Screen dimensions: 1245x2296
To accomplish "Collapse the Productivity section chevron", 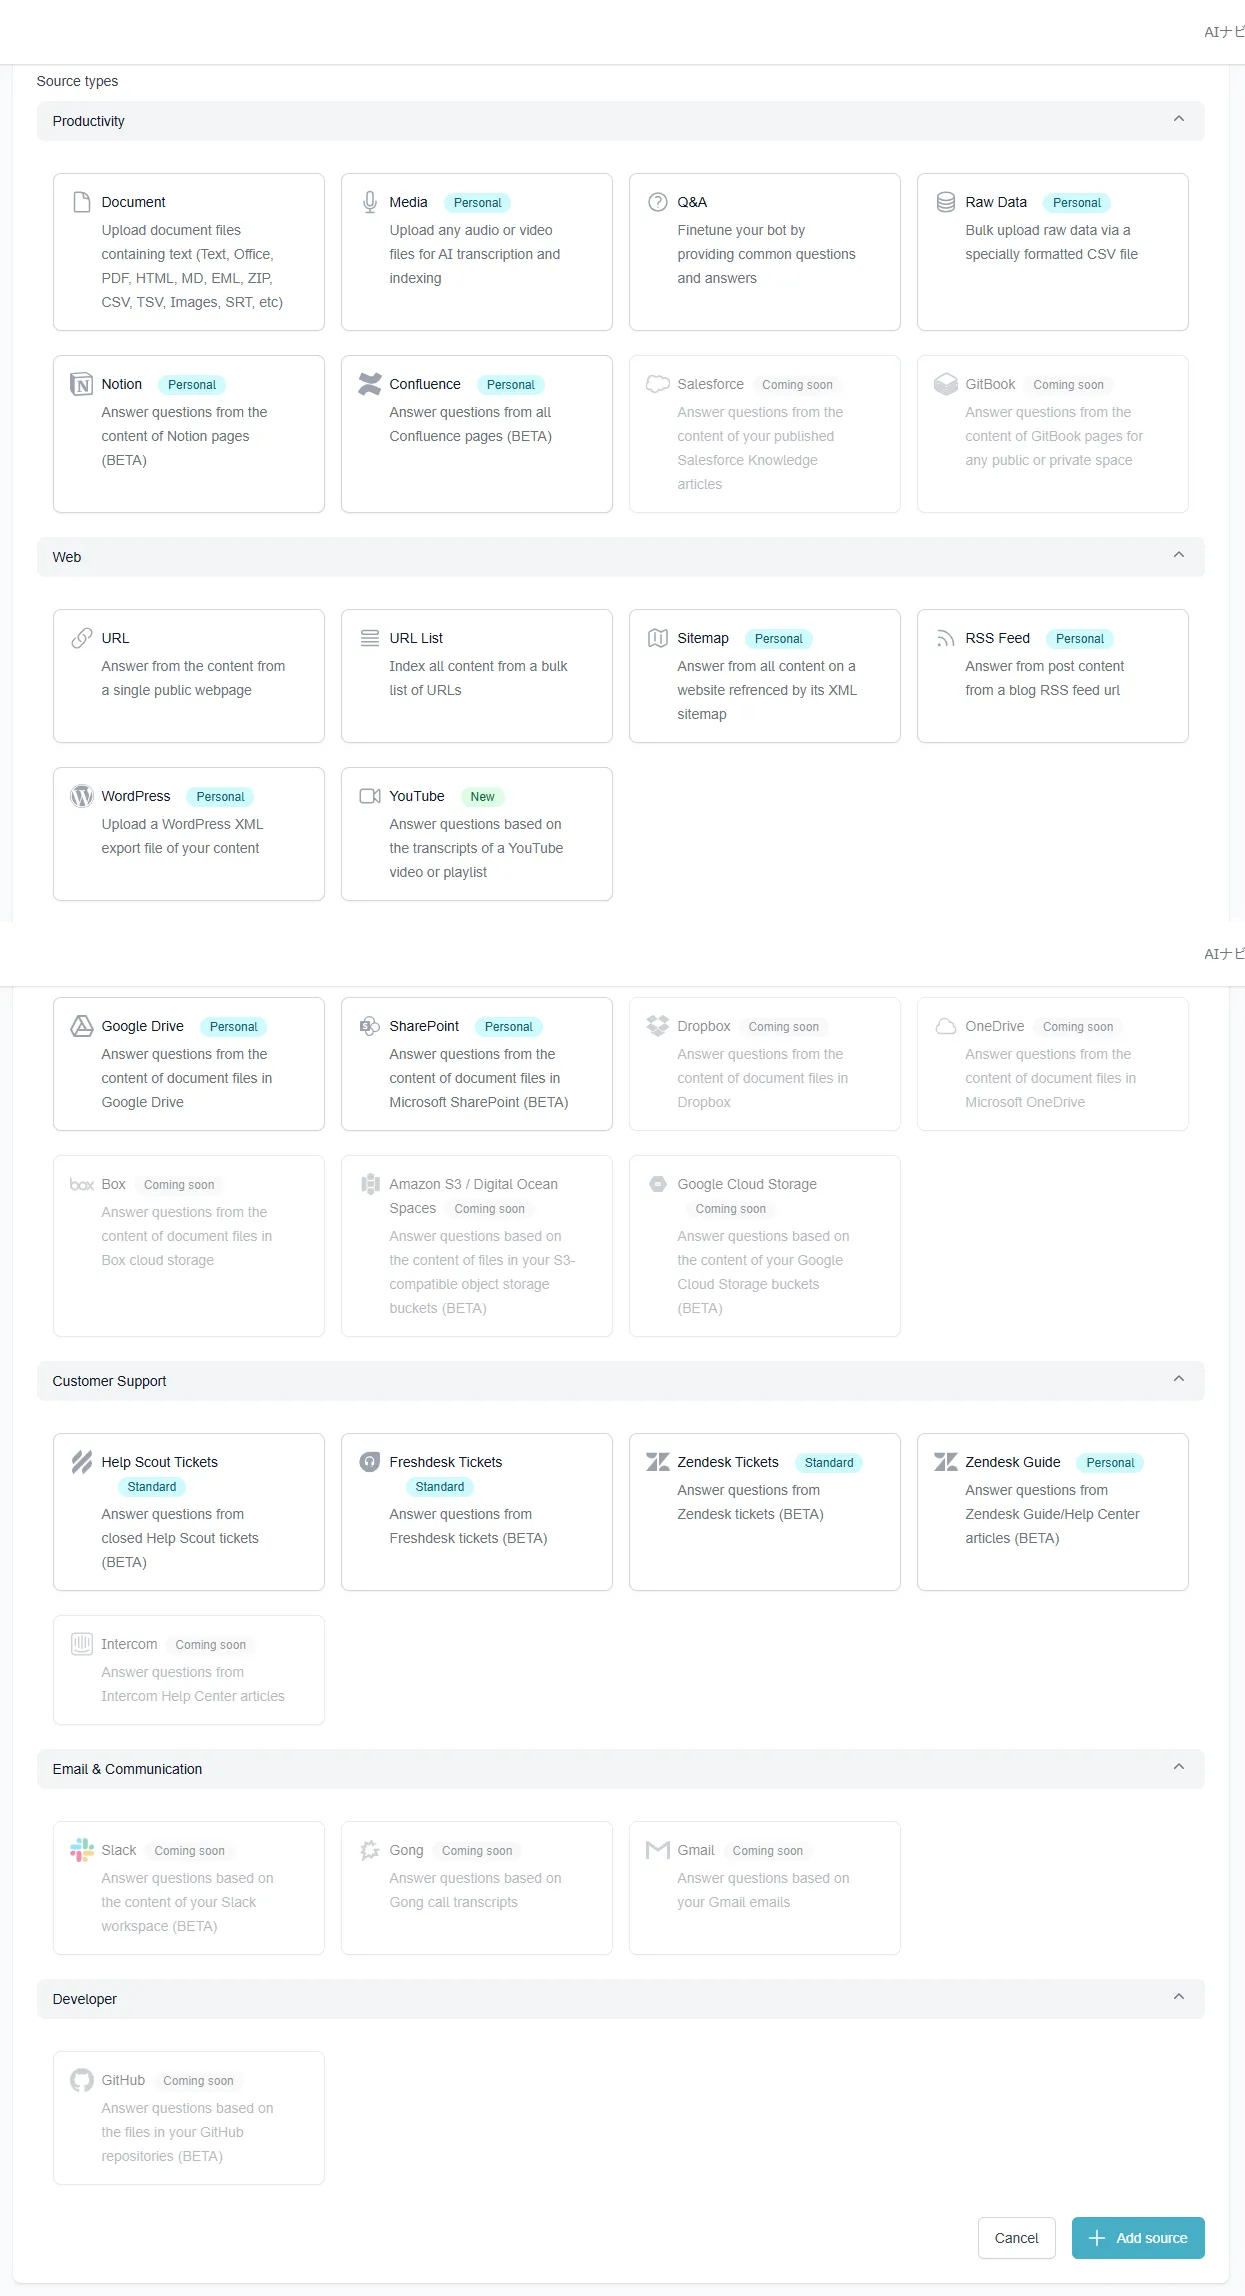I will (x=1179, y=120).
